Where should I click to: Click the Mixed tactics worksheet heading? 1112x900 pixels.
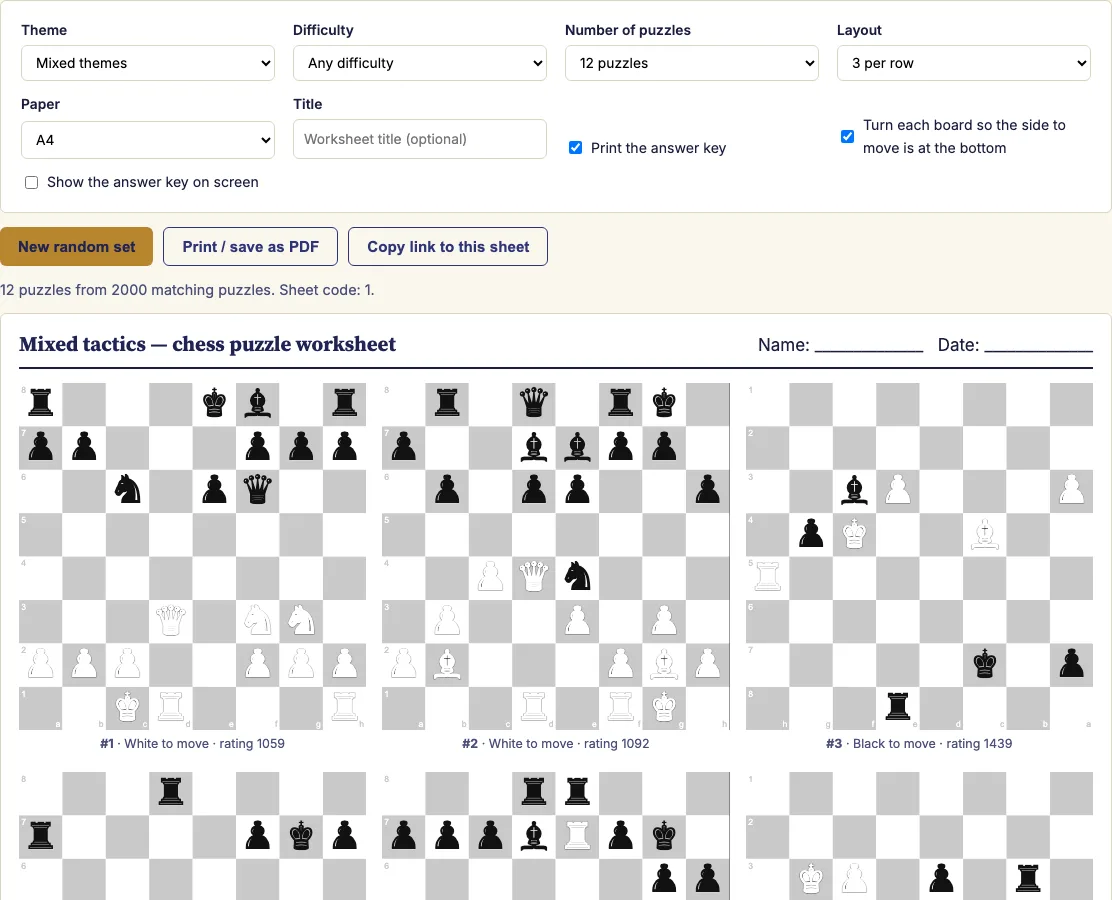207,344
